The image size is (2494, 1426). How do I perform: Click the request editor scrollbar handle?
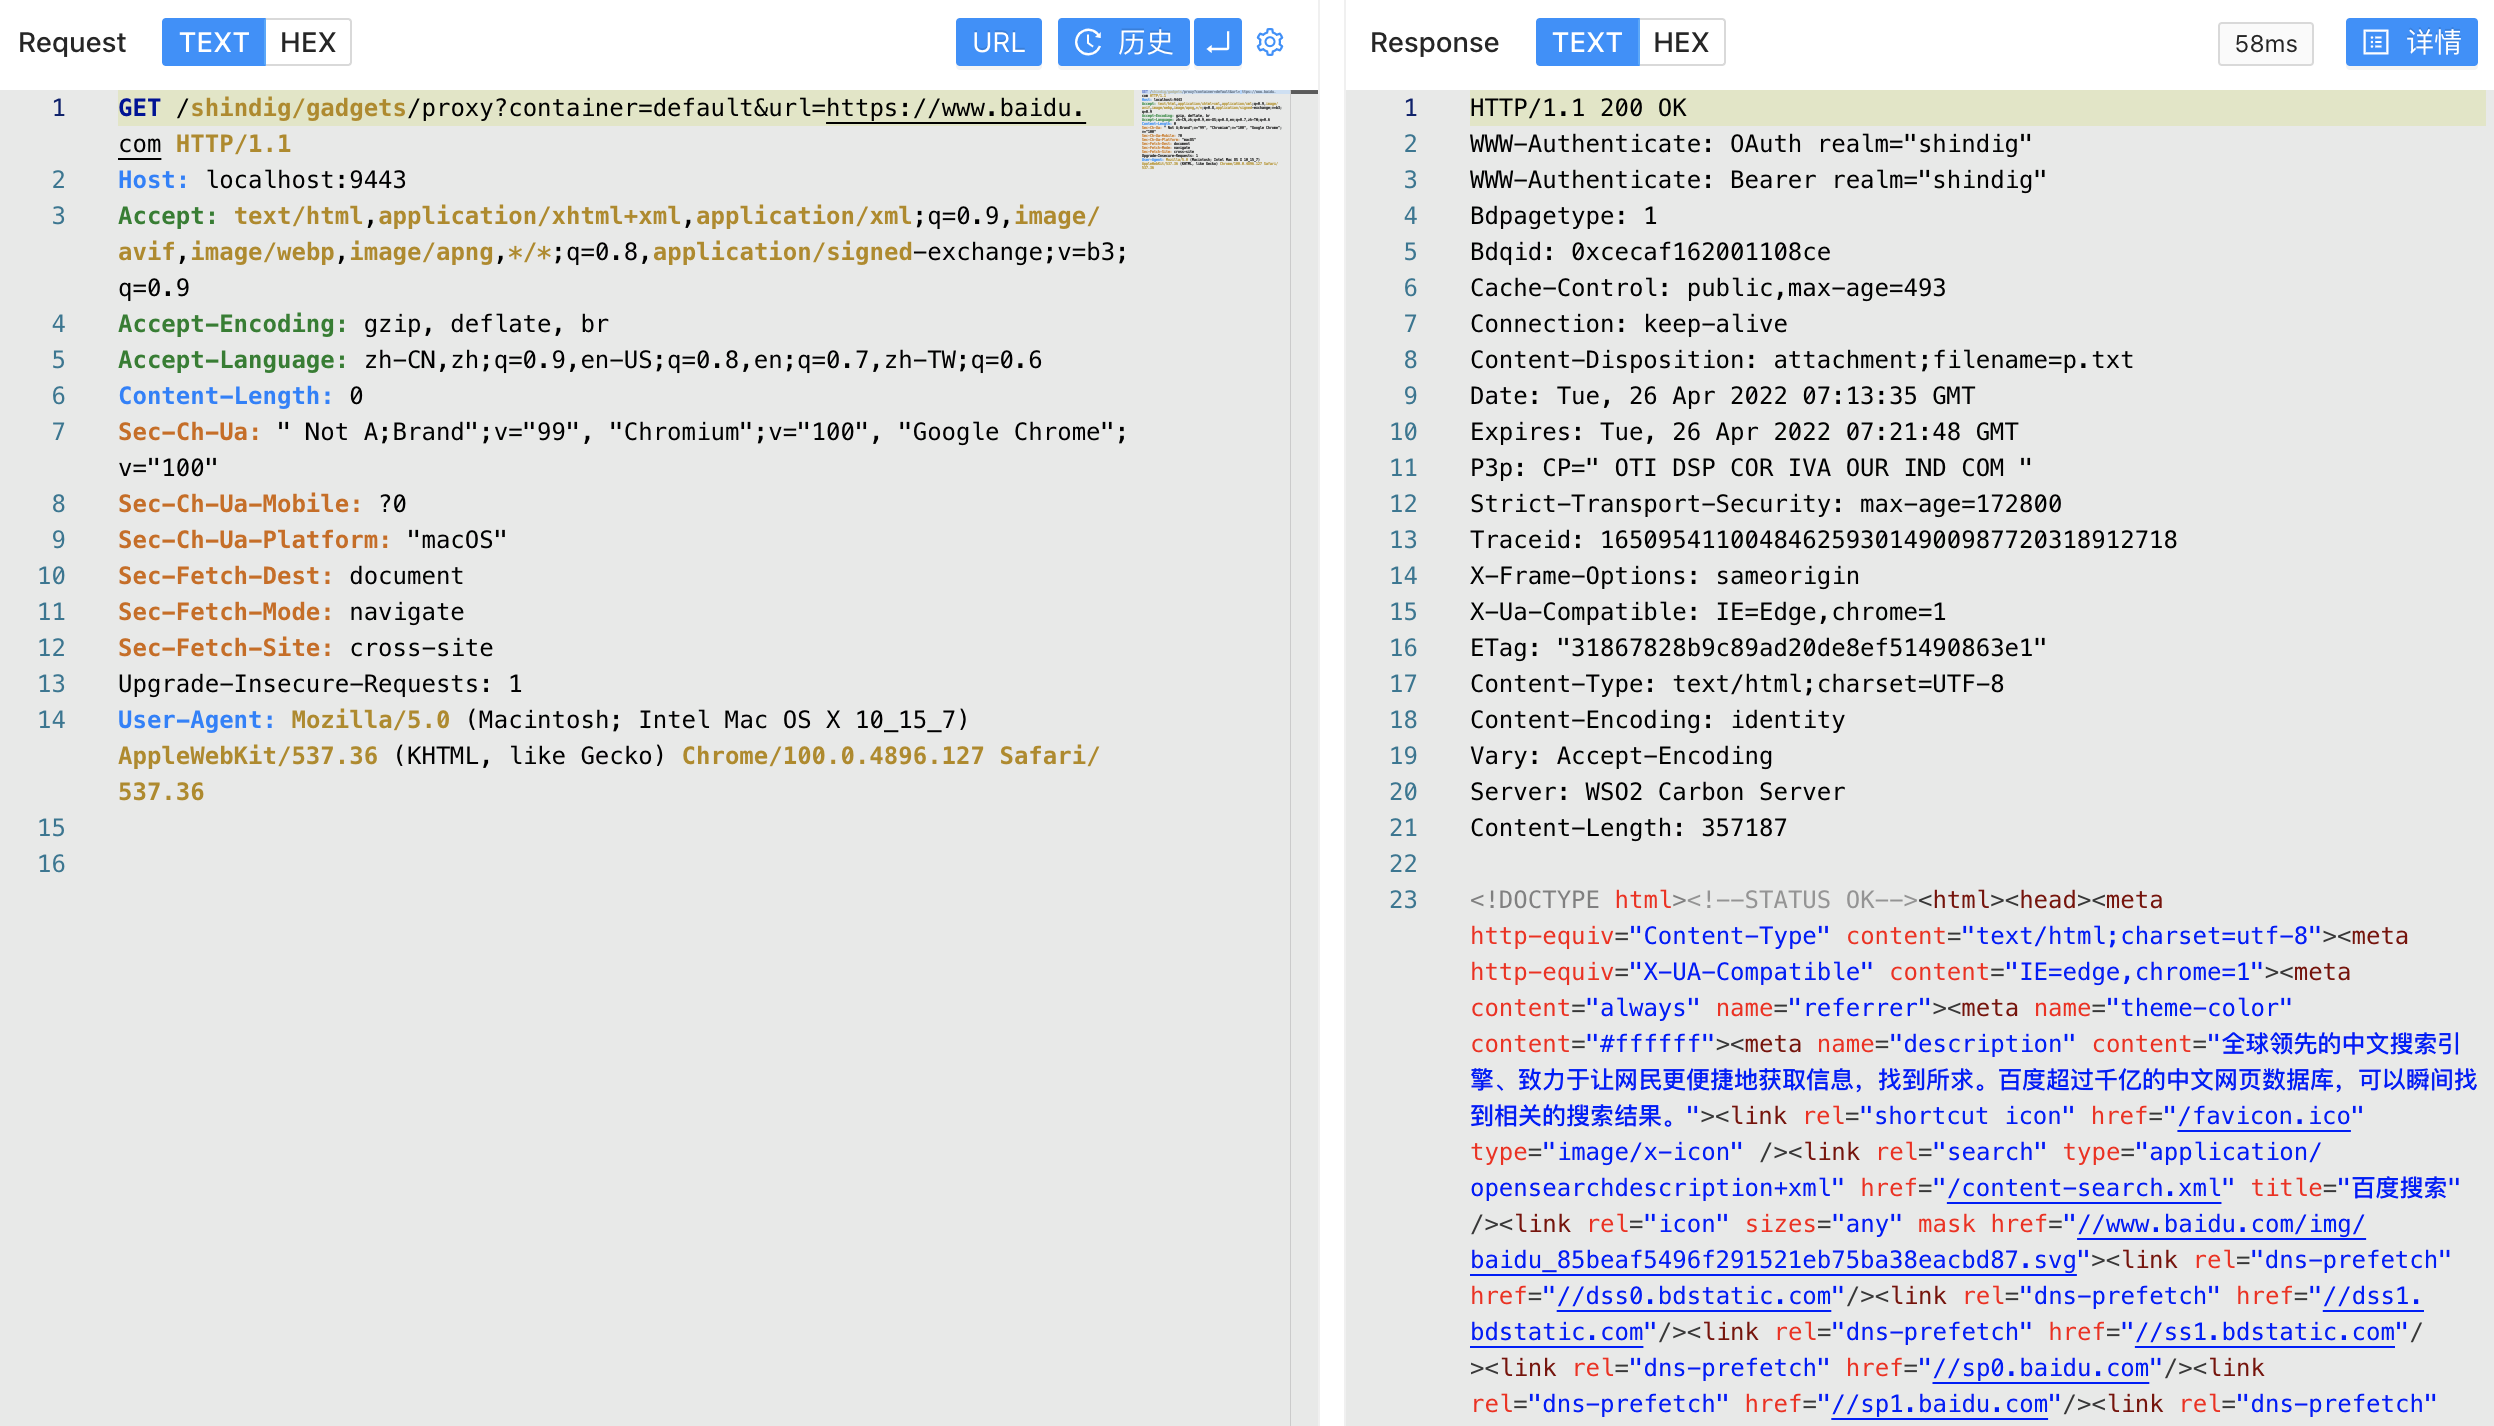pos(1304,92)
